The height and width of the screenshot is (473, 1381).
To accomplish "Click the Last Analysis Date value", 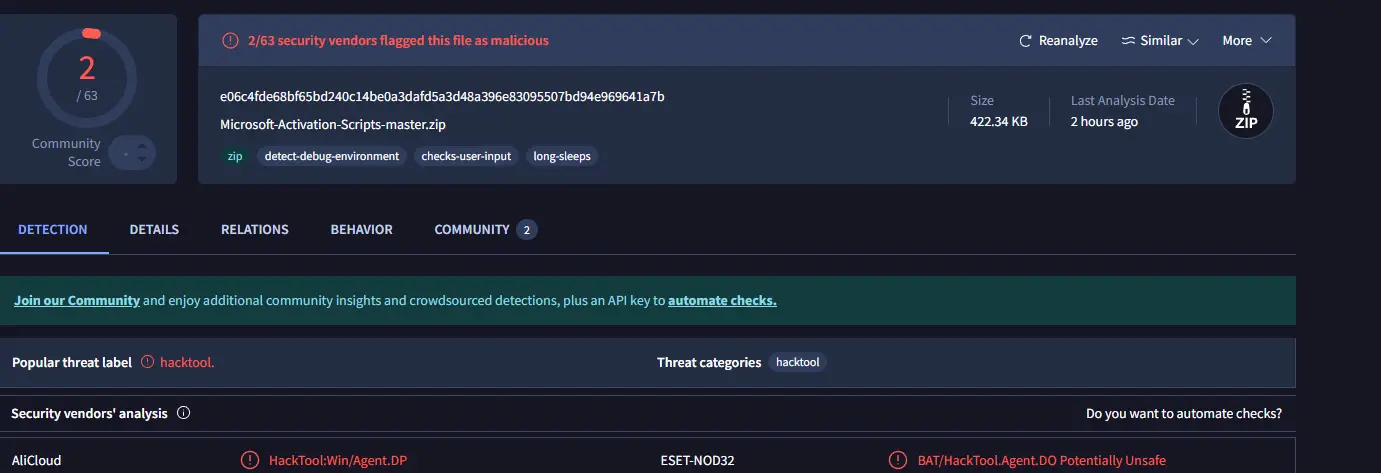I will coord(1104,122).
